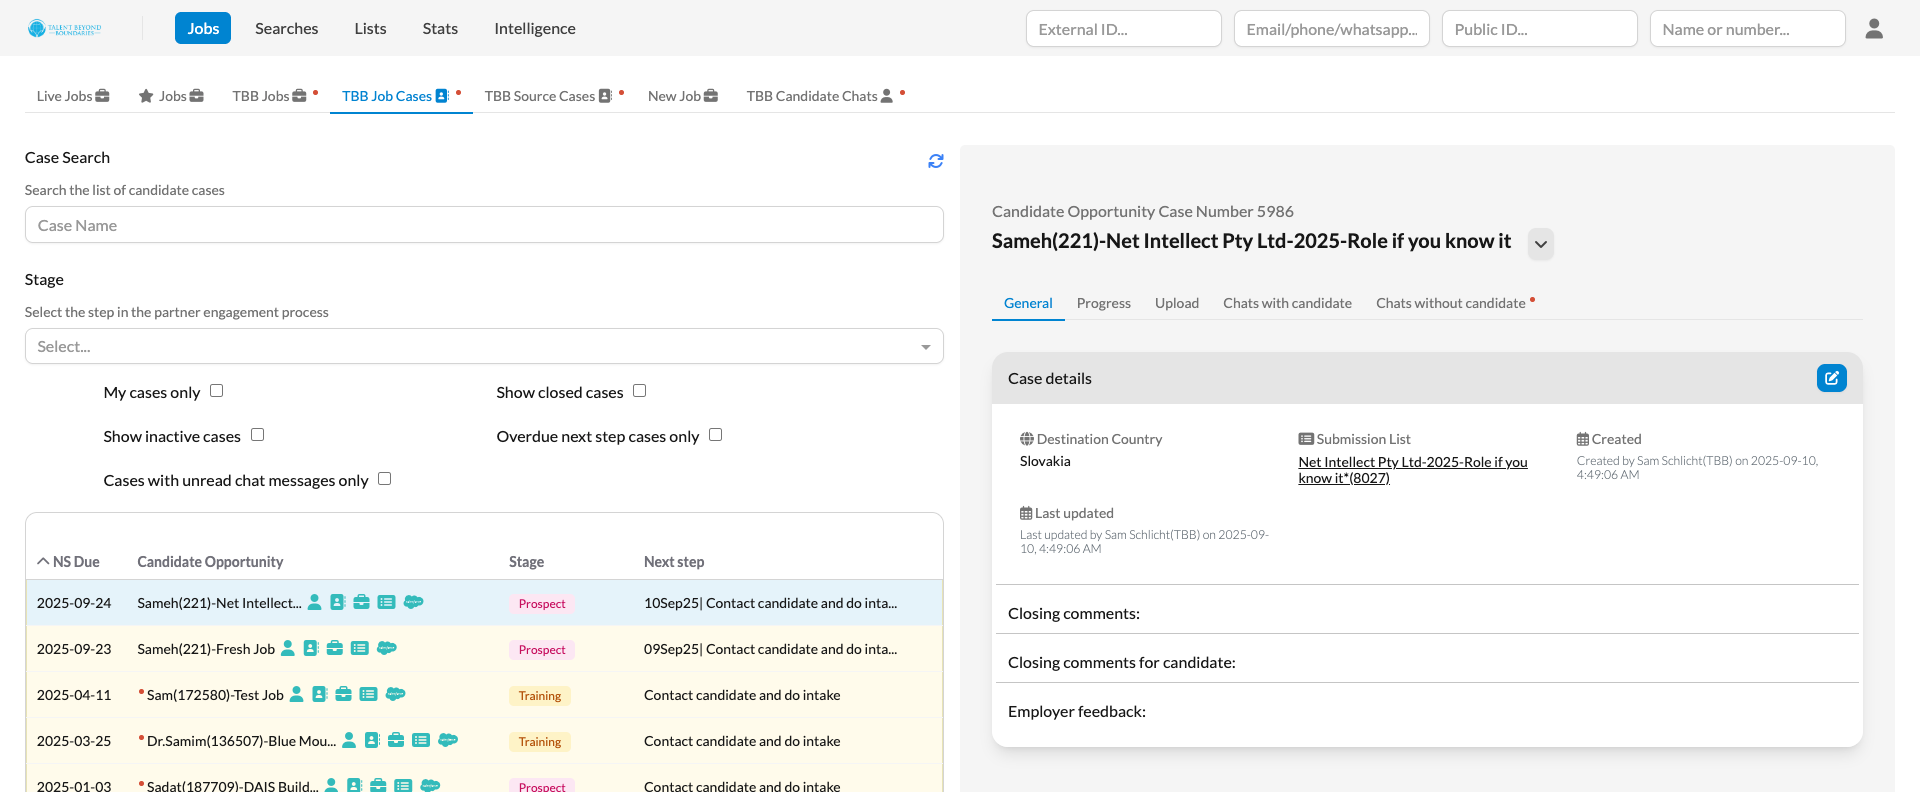1920x792 pixels.
Task: Expand the chevron next to the case title
Action: coord(1540,244)
